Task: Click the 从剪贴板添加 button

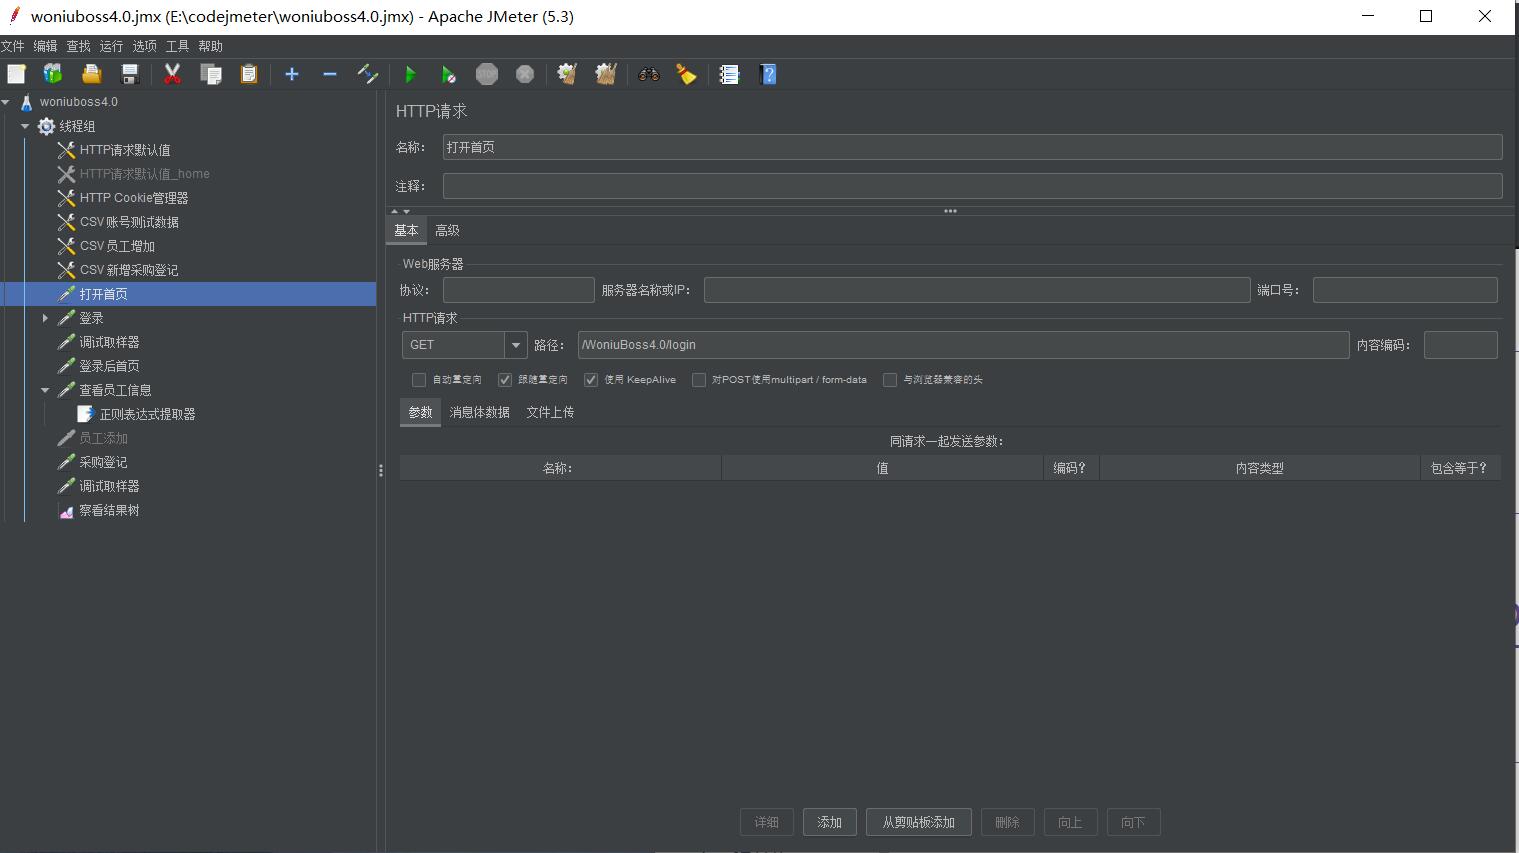Action: point(918,822)
